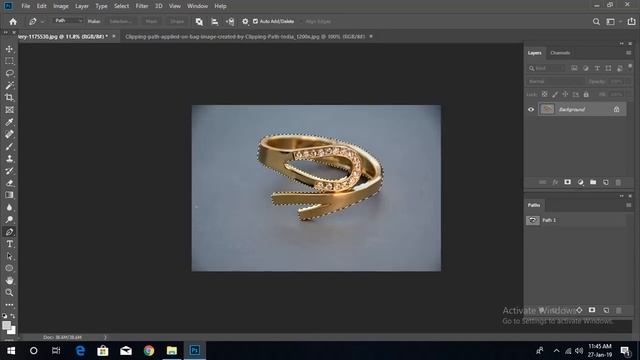Screen dimensions: 640x360
Task: Click the search icon in options bar
Action: (x=596, y=22)
